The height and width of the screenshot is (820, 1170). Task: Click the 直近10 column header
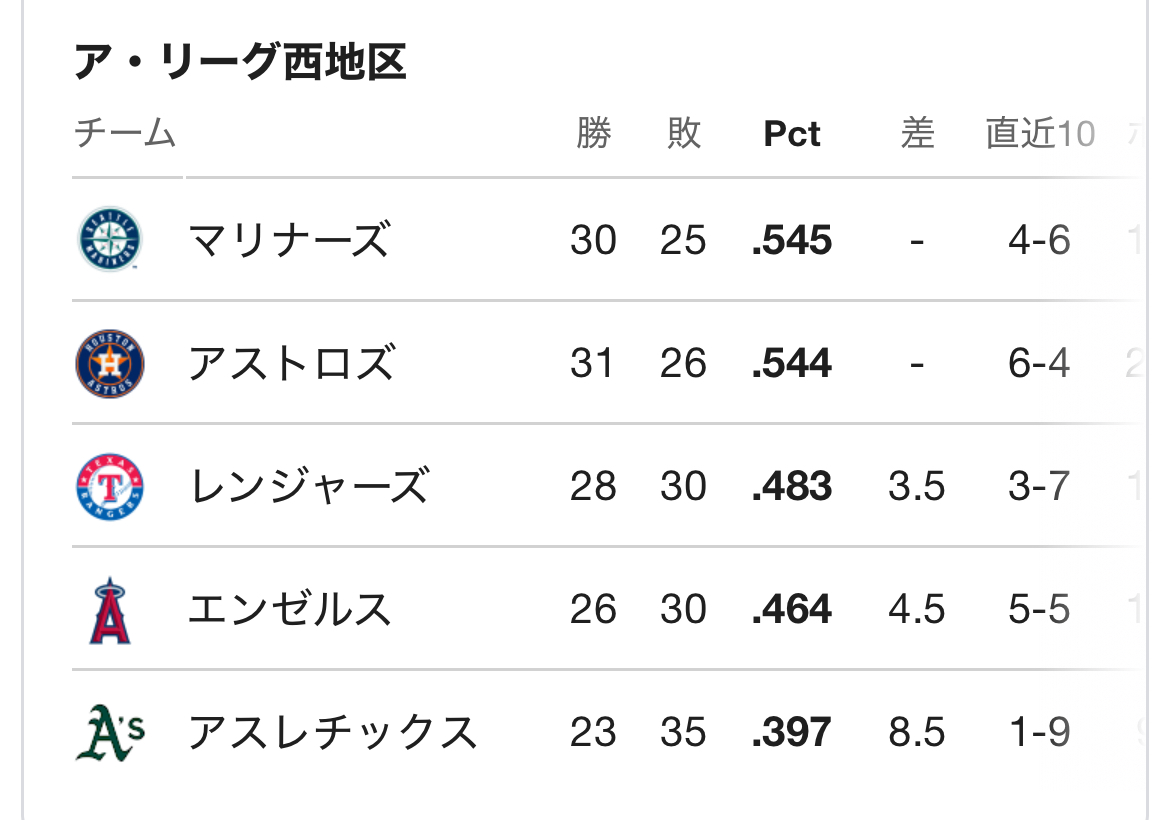coord(1040,134)
